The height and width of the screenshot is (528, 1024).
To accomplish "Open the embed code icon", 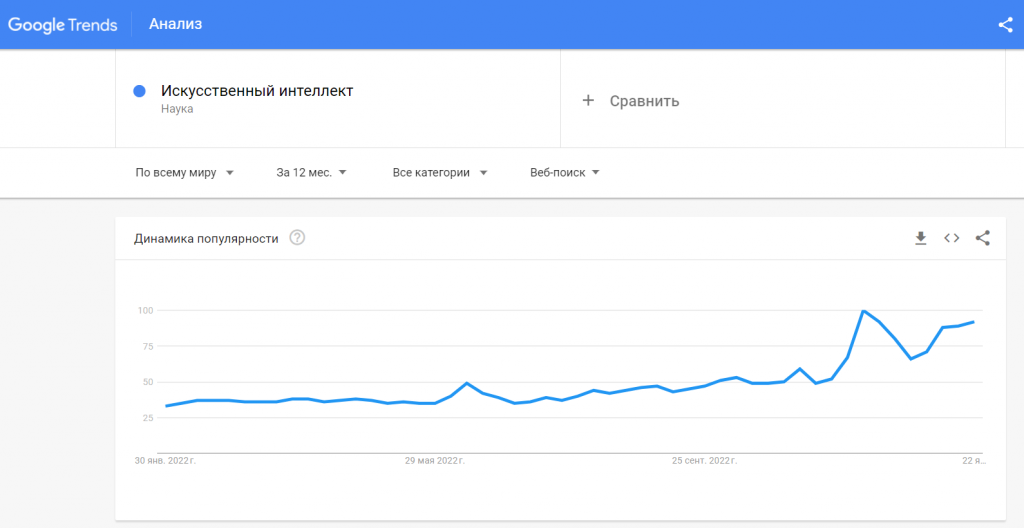I will (952, 239).
